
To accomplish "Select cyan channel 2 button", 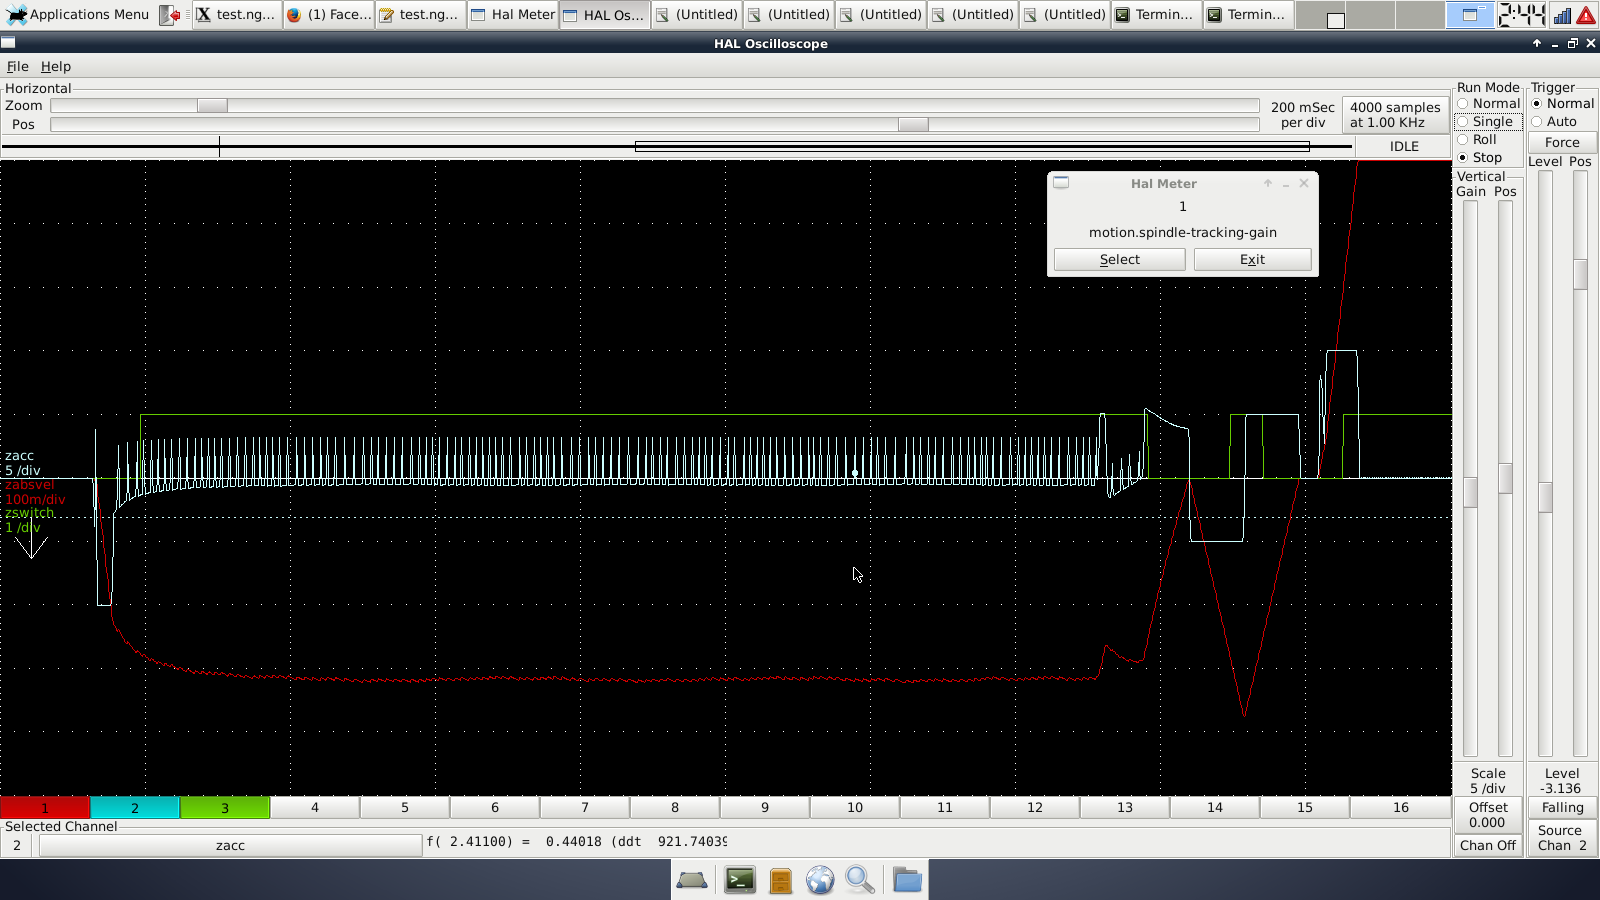I will click(x=135, y=807).
